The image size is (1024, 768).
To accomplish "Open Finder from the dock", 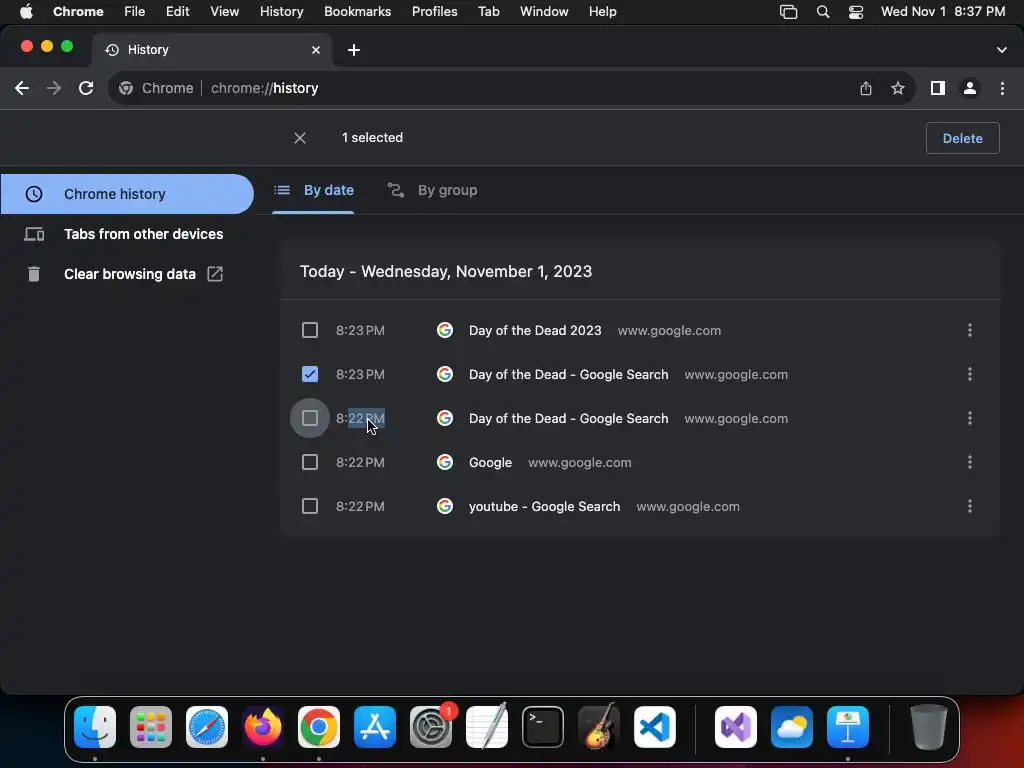I will pyautogui.click(x=95, y=727).
